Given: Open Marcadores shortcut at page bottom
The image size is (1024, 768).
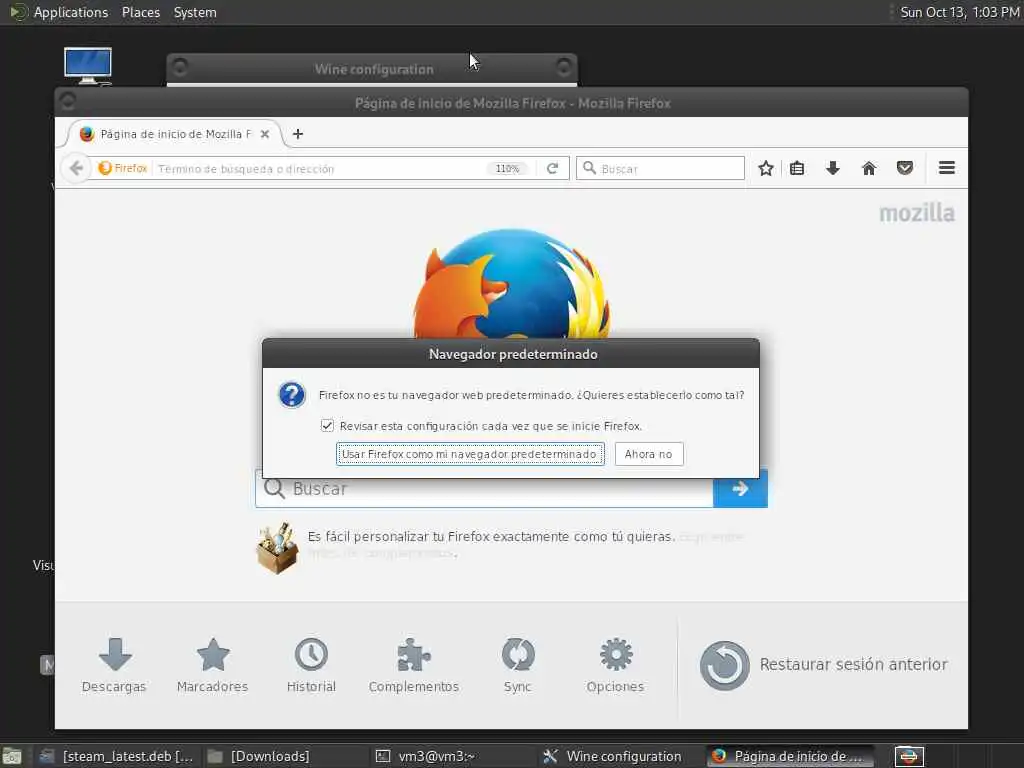Looking at the screenshot, I should 213,665.
